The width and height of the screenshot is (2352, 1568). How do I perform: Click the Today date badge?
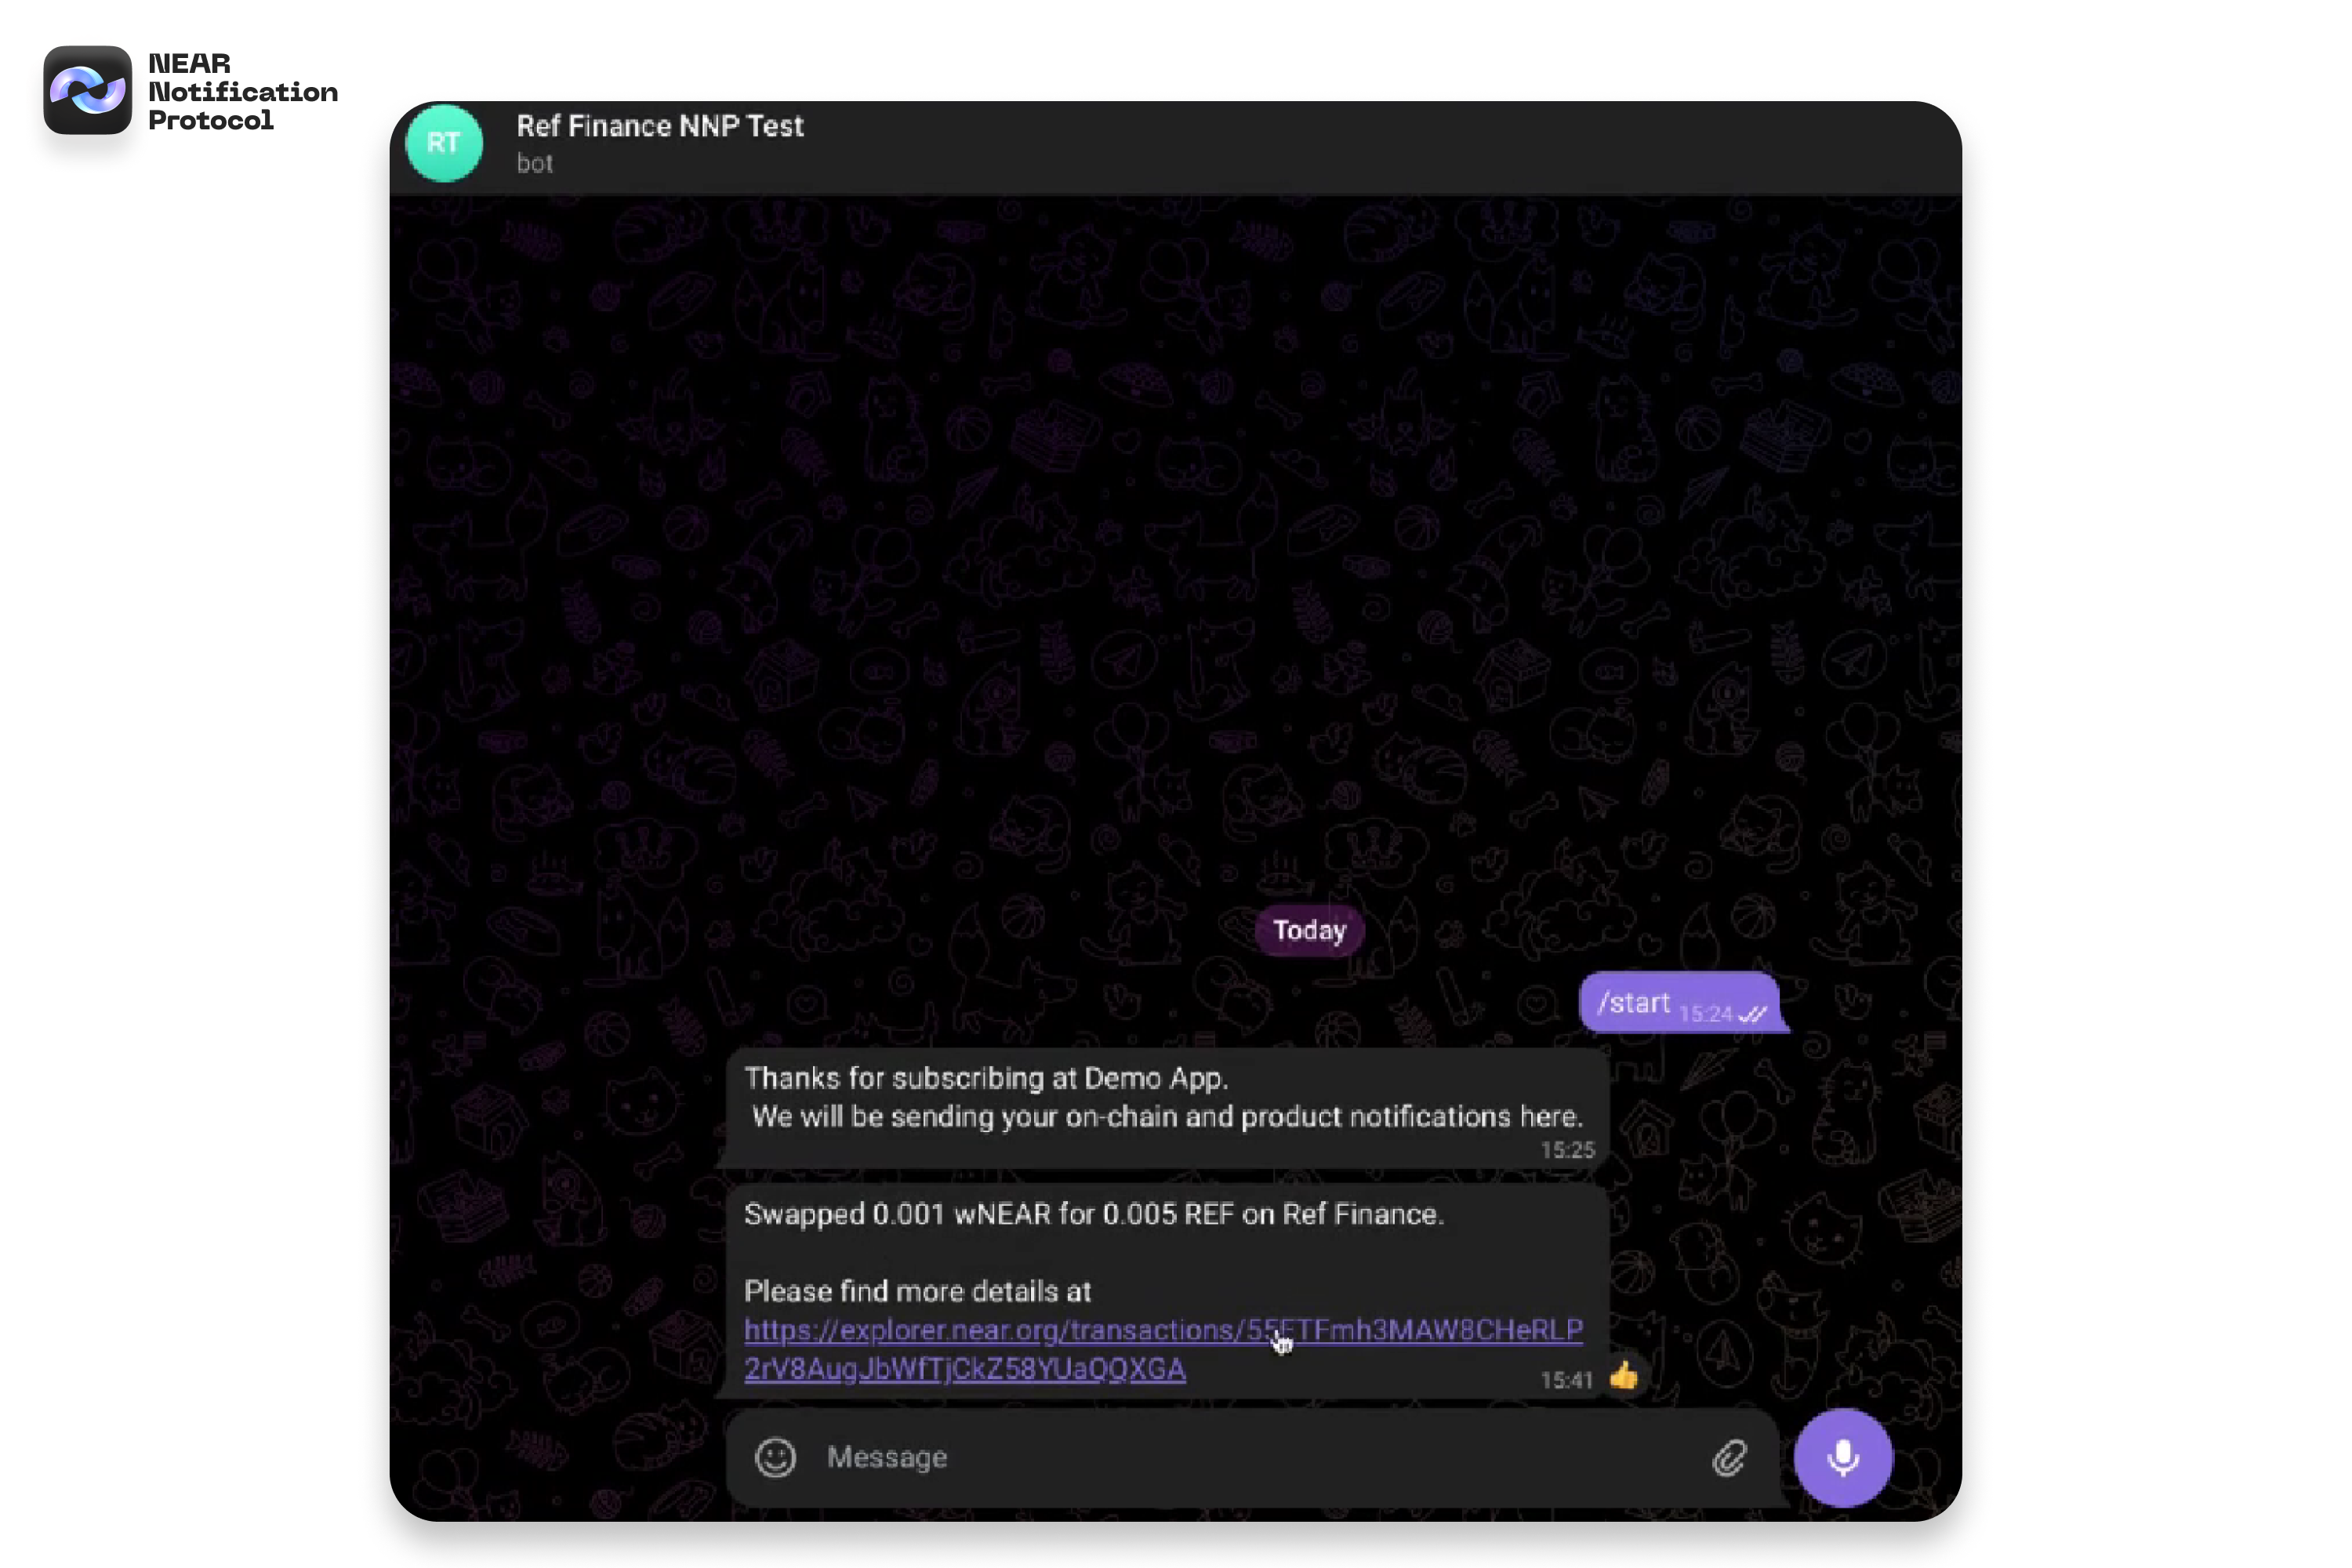pos(1310,931)
